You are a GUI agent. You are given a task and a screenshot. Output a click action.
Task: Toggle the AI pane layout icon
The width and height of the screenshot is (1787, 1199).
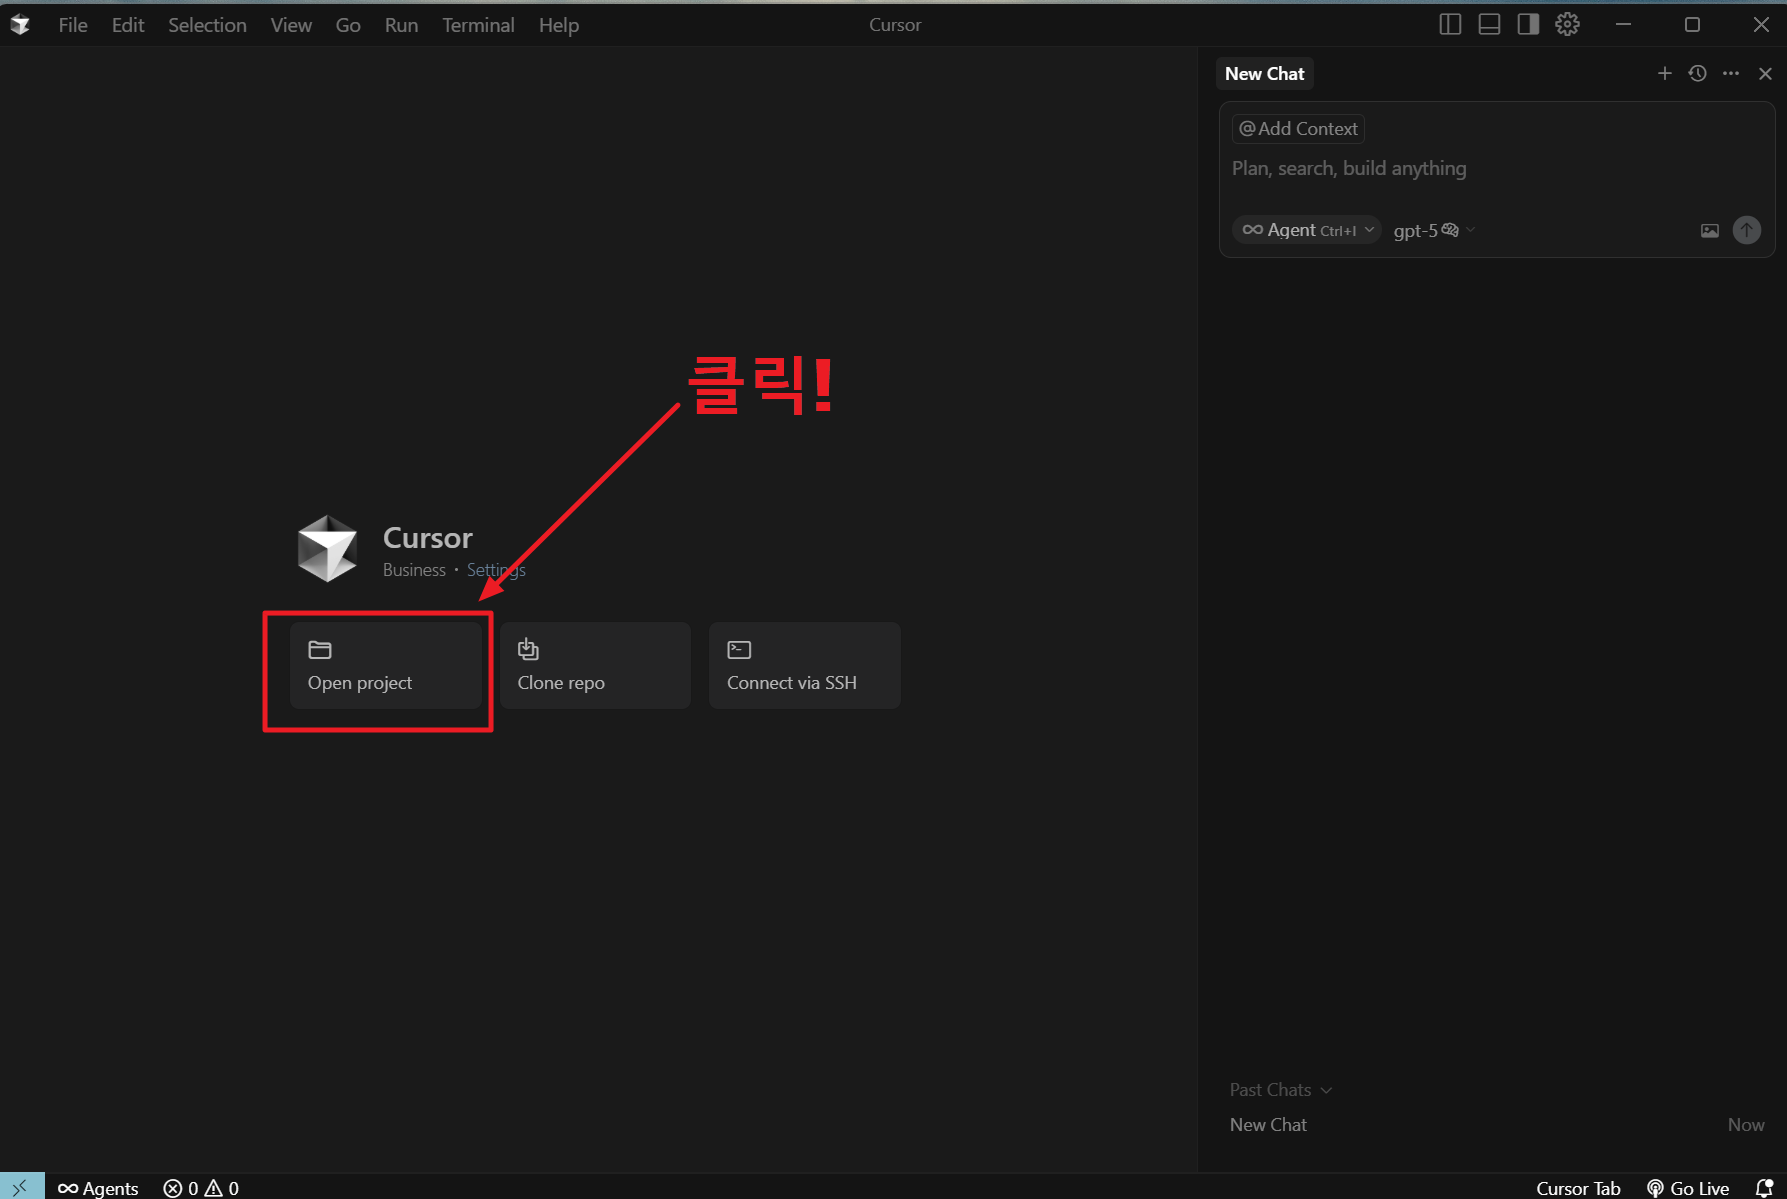pos(1528,25)
